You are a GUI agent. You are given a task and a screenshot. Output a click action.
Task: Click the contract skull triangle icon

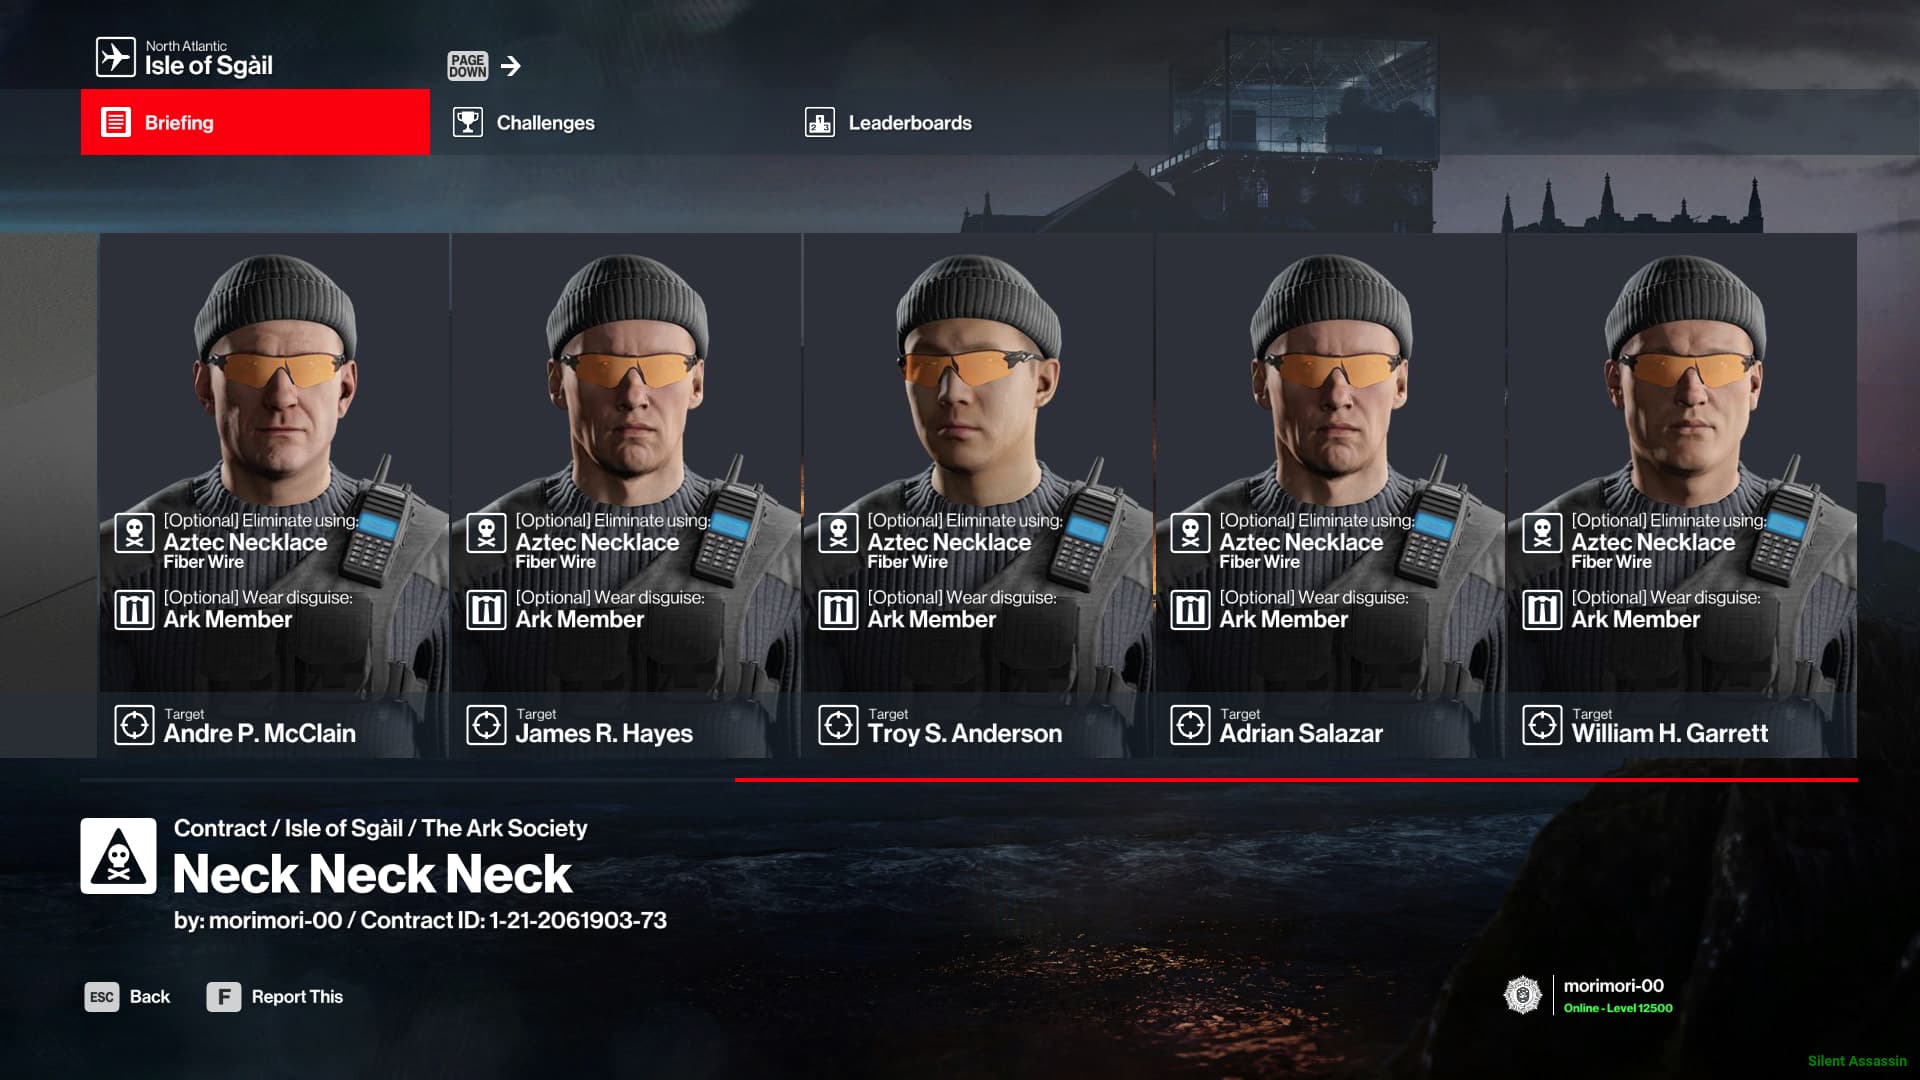[118, 856]
